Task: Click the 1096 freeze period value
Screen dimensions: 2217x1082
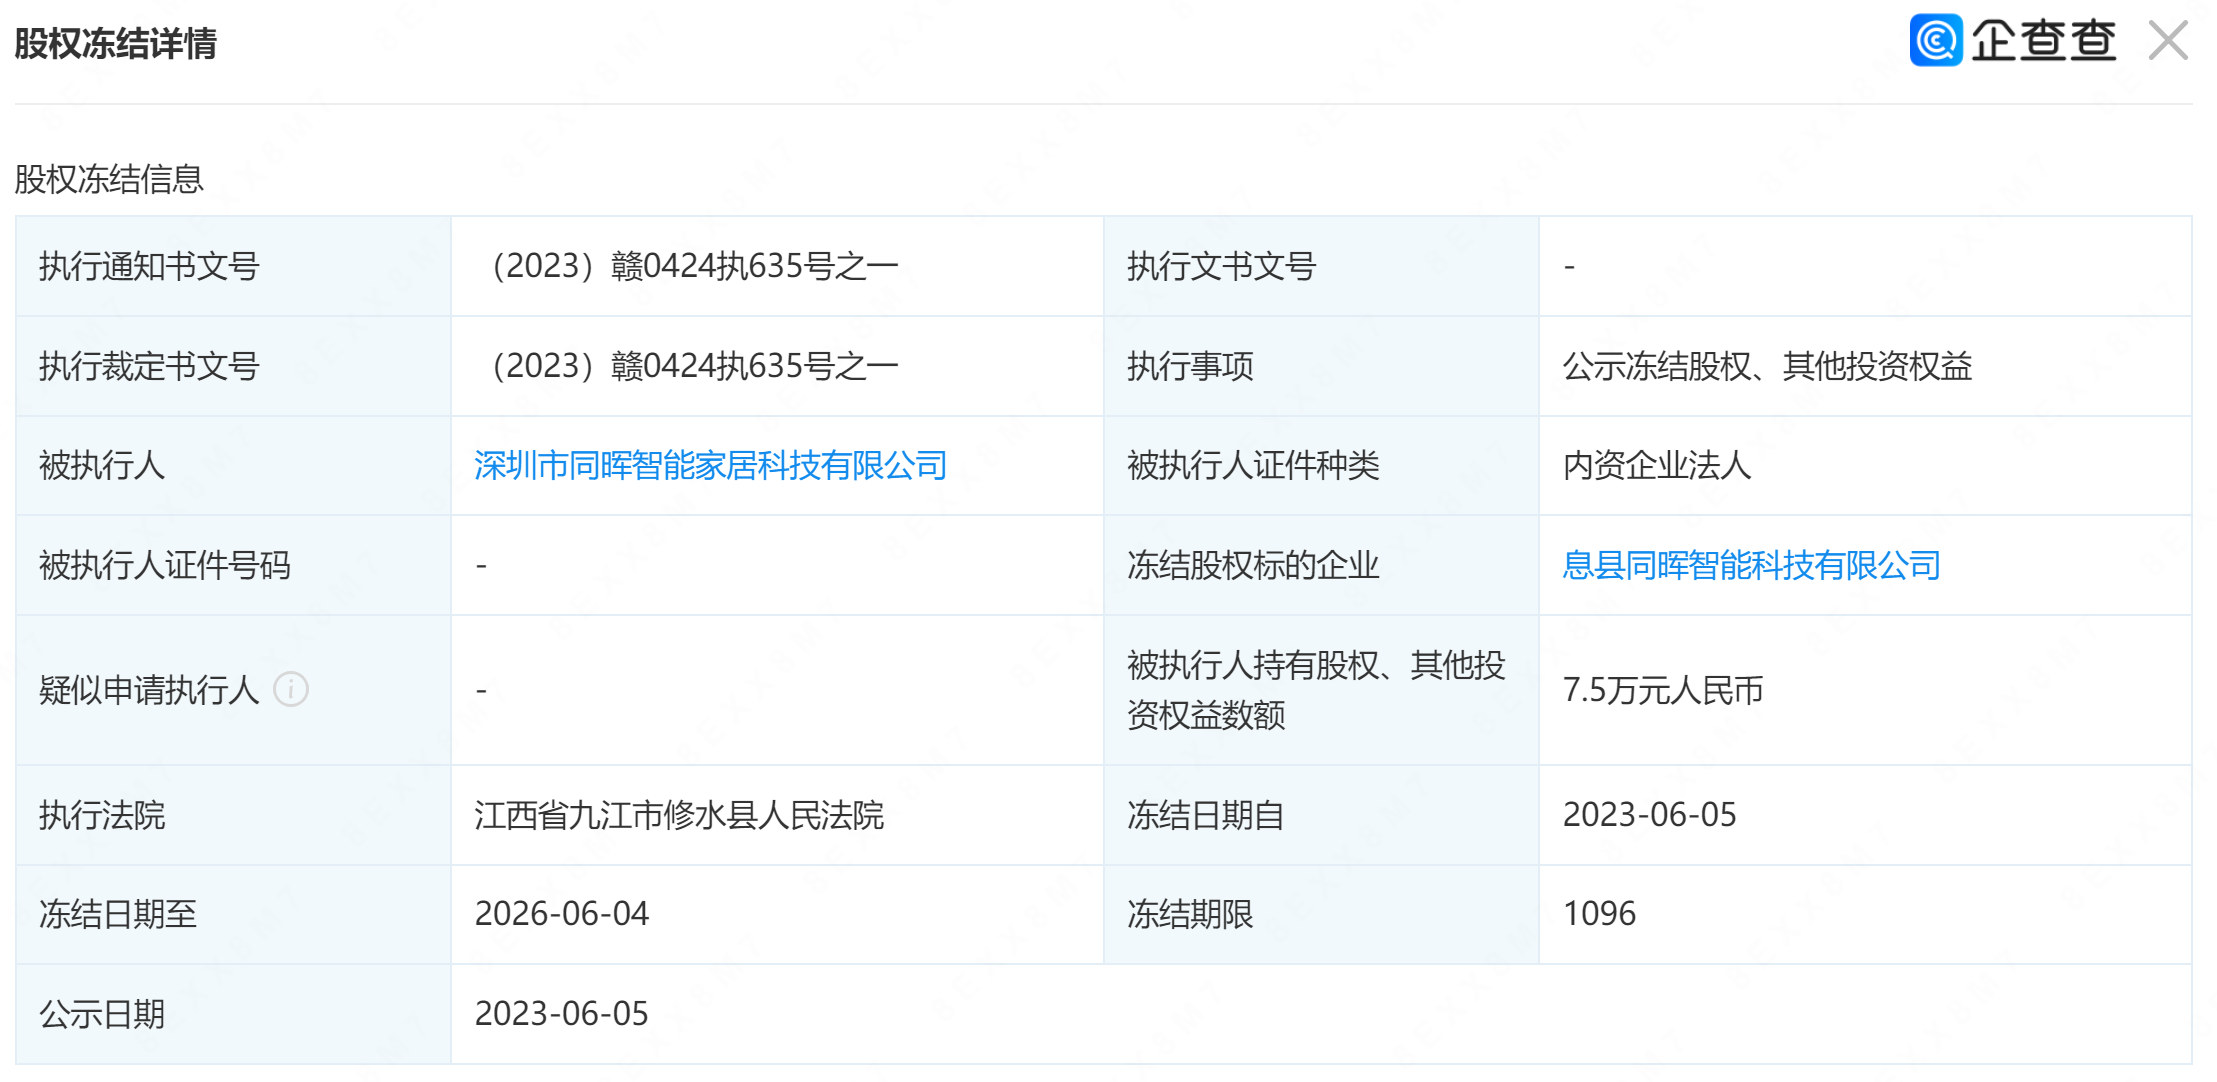Action: (x=1599, y=914)
